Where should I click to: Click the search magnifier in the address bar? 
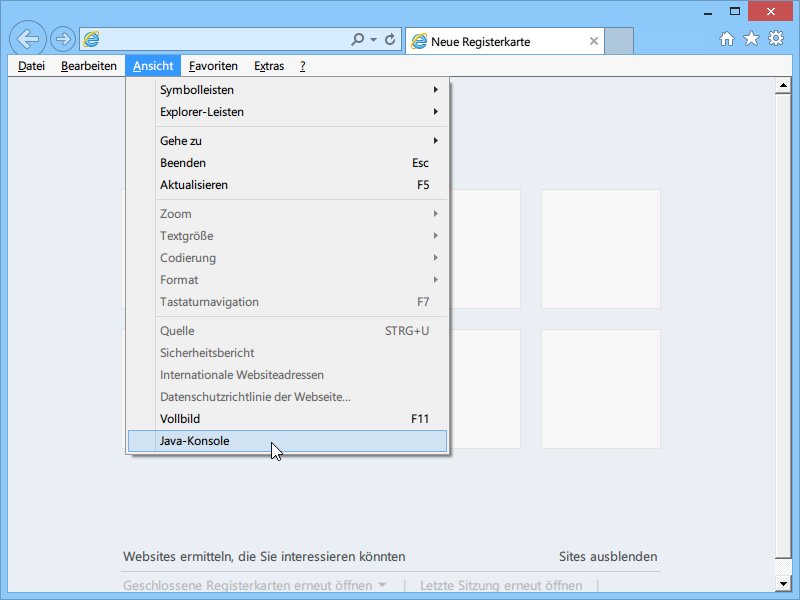pyautogui.click(x=357, y=39)
